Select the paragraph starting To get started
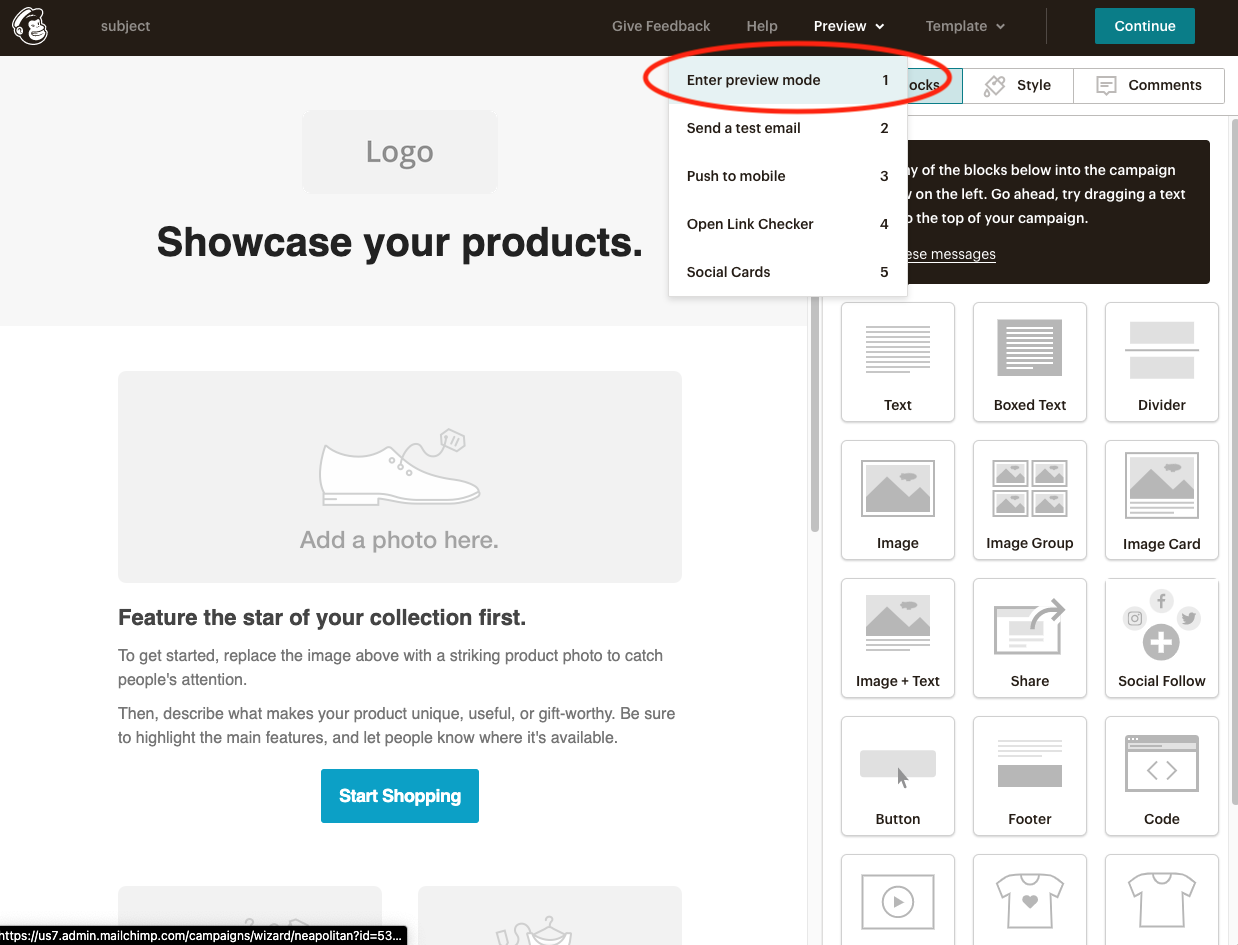Image resolution: width=1238 pixels, height=945 pixels. point(391,668)
